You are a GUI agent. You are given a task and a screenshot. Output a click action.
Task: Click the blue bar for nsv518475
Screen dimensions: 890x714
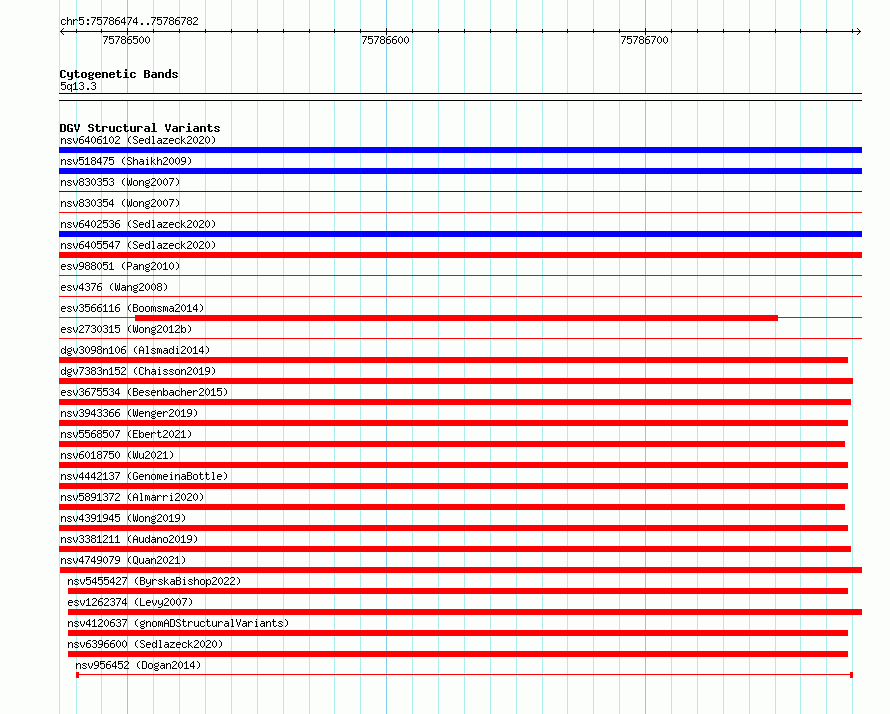pyautogui.click(x=460, y=171)
